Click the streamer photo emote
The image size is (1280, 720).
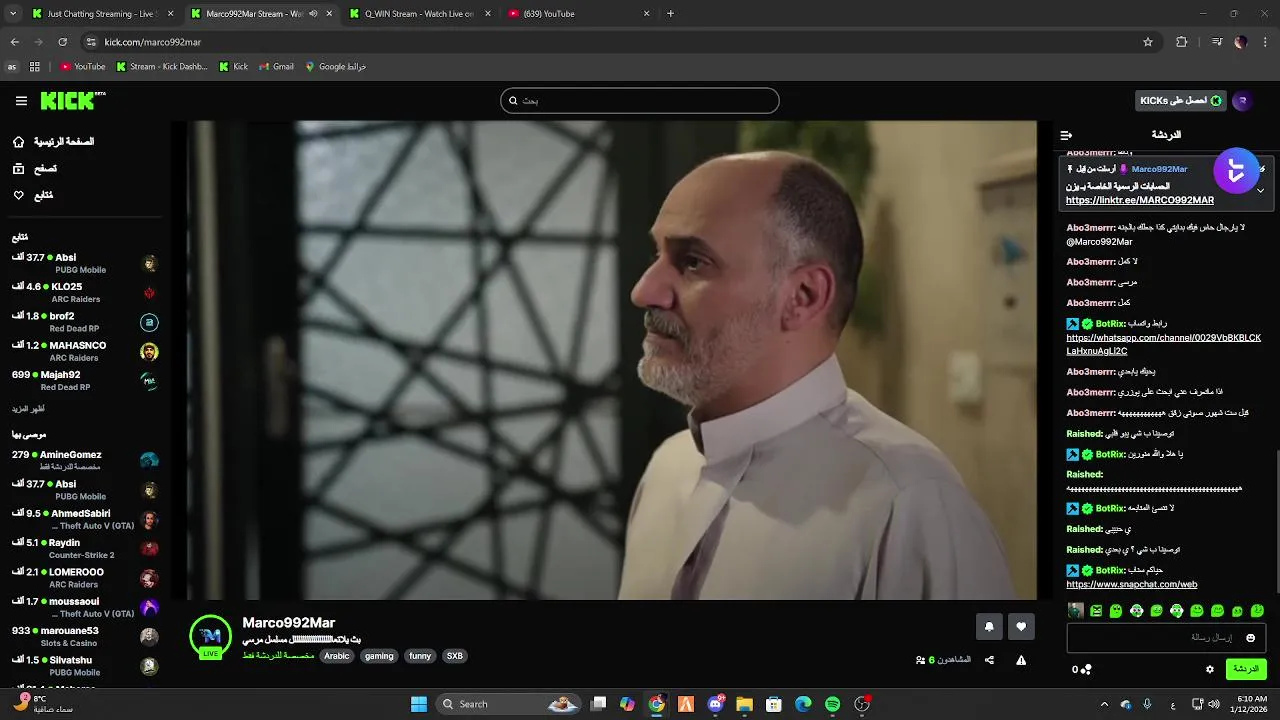pyautogui.click(x=1075, y=610)
